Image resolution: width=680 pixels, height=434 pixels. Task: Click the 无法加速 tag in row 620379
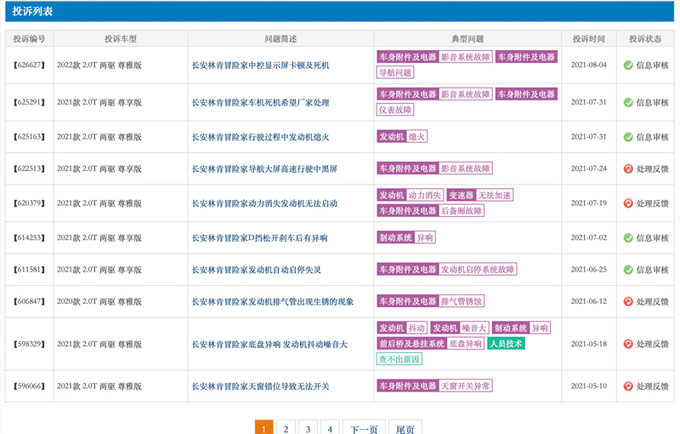(x=494, y=195)
